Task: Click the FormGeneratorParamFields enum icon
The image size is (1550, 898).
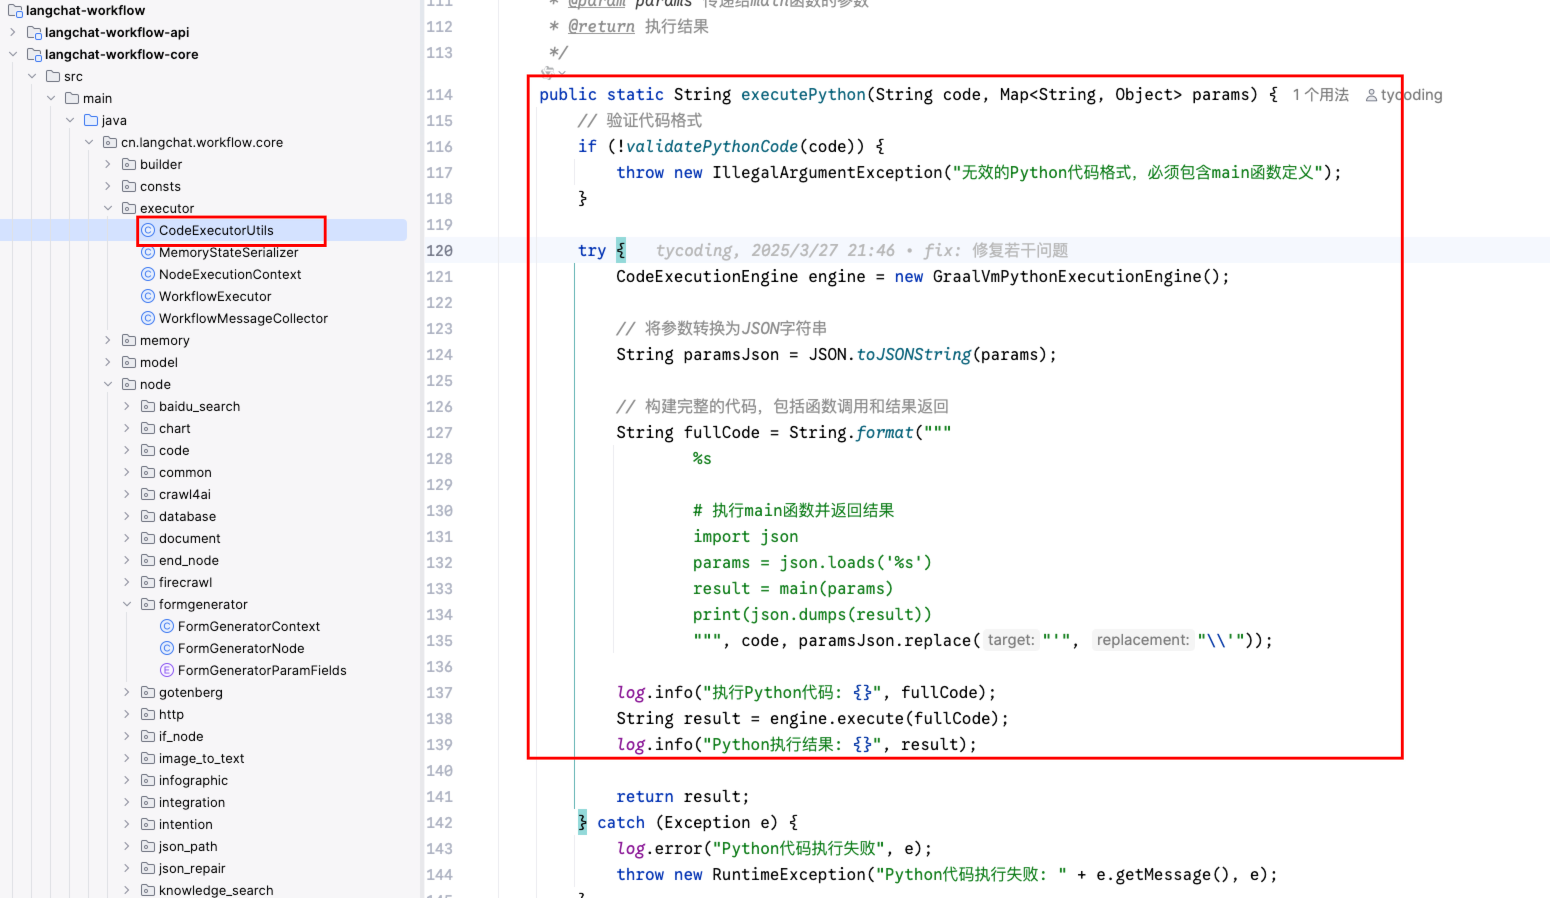Action: [x=167, y=670]
